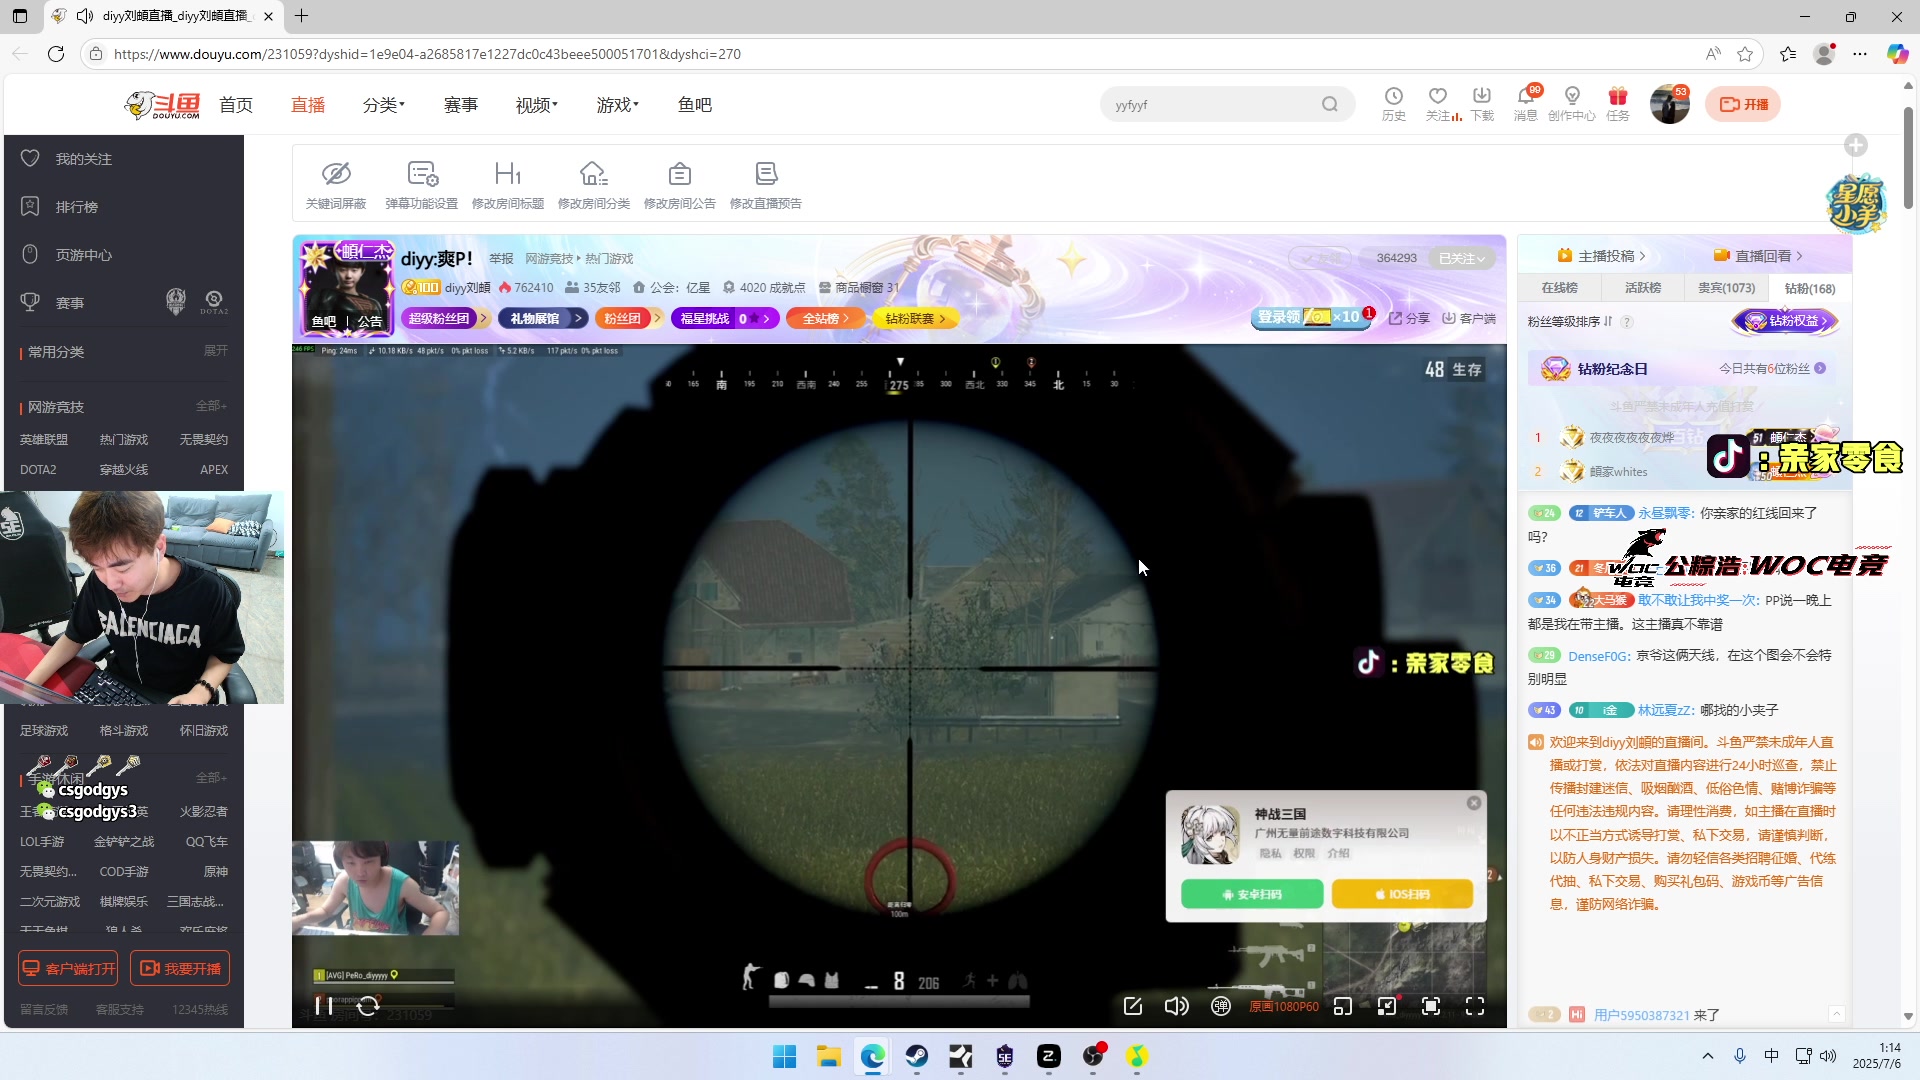Open 修改房间公告 edit room notice
This screenshot has width=1920, height=1080.
680,185
